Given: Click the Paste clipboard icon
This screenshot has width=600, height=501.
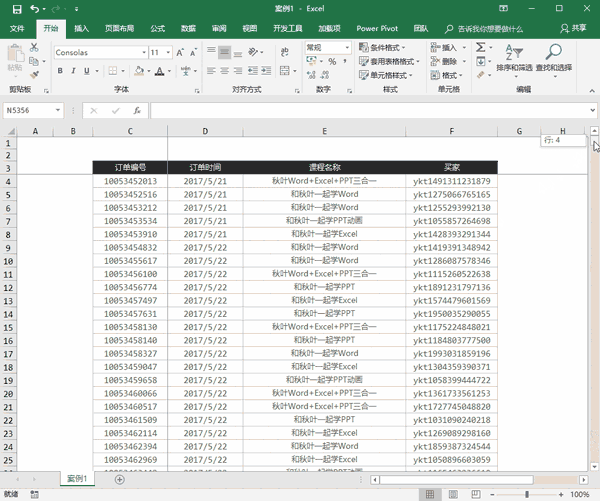Looking at the screenshot, I should (15, 53).
